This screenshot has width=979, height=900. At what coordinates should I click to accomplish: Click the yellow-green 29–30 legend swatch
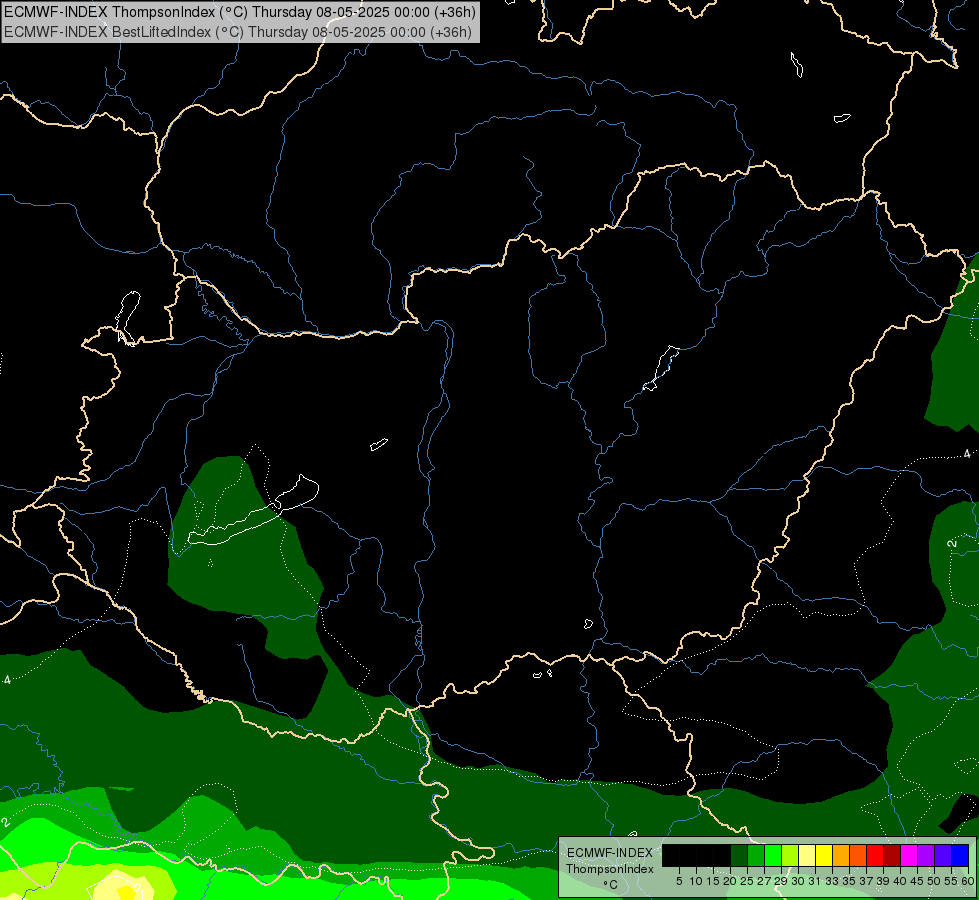[790, 855]
